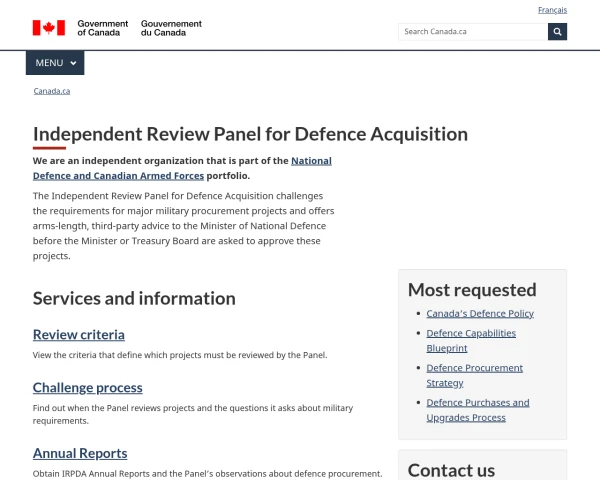
Task: Click the Gouvernement du Canada wordmark text
Action: click(x=171, y=28)
